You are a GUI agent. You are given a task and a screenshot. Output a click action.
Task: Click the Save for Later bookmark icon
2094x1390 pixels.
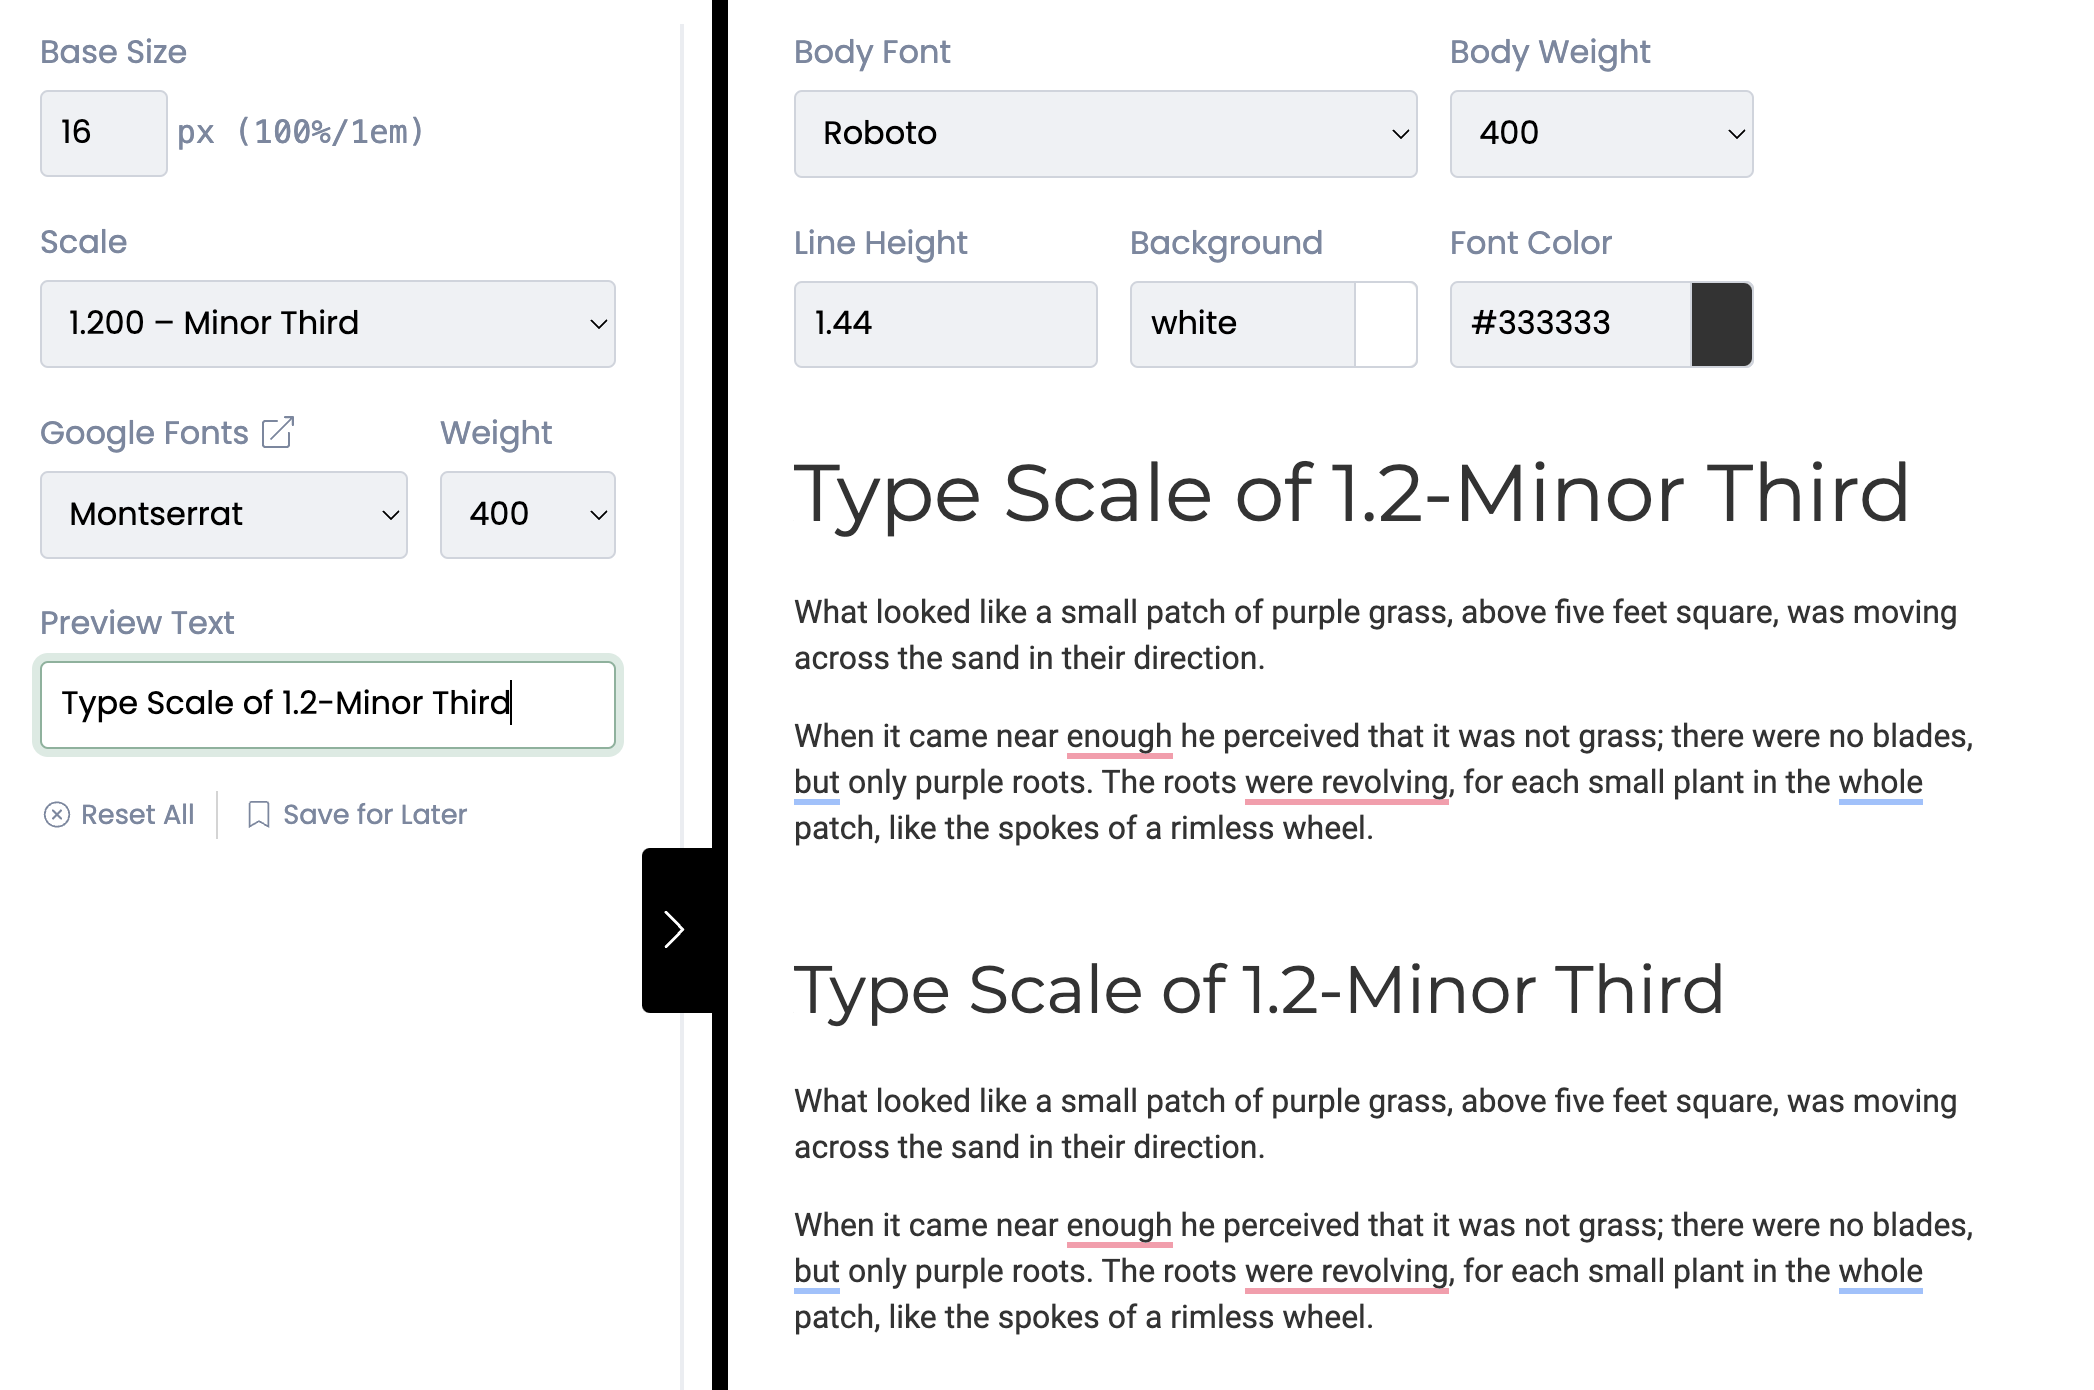click(x=258, y=815)
